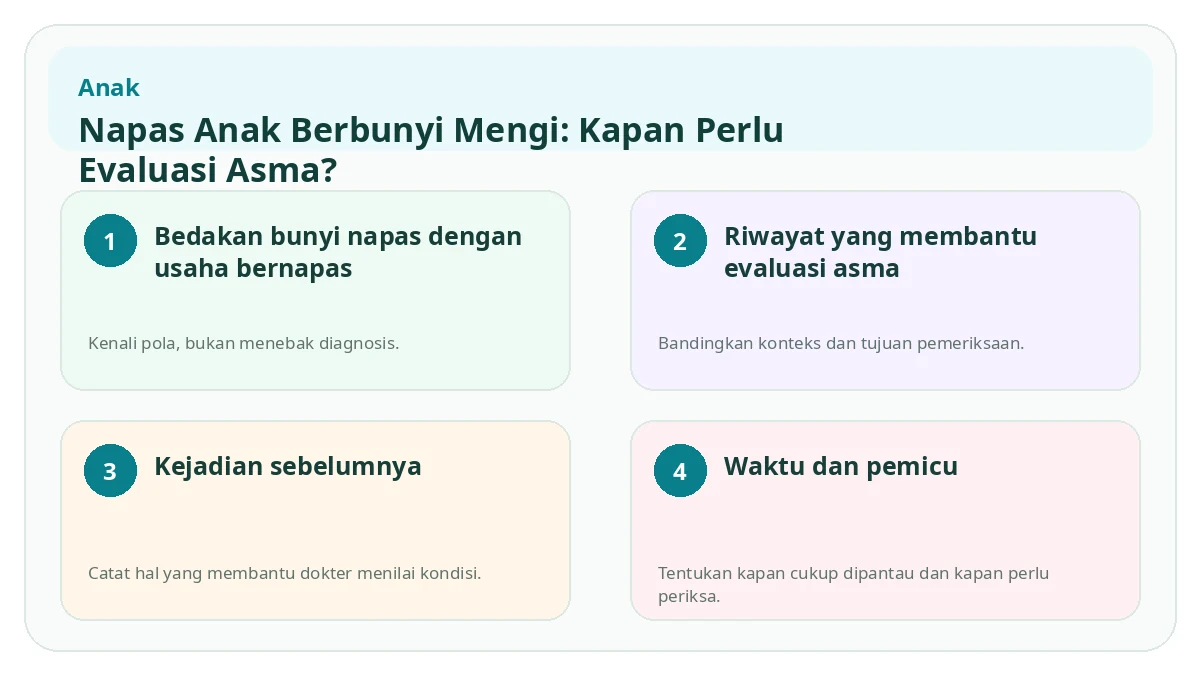1200x675 pixels.
Task: Click the number 2 circle badge
Action: pos(680,241)
